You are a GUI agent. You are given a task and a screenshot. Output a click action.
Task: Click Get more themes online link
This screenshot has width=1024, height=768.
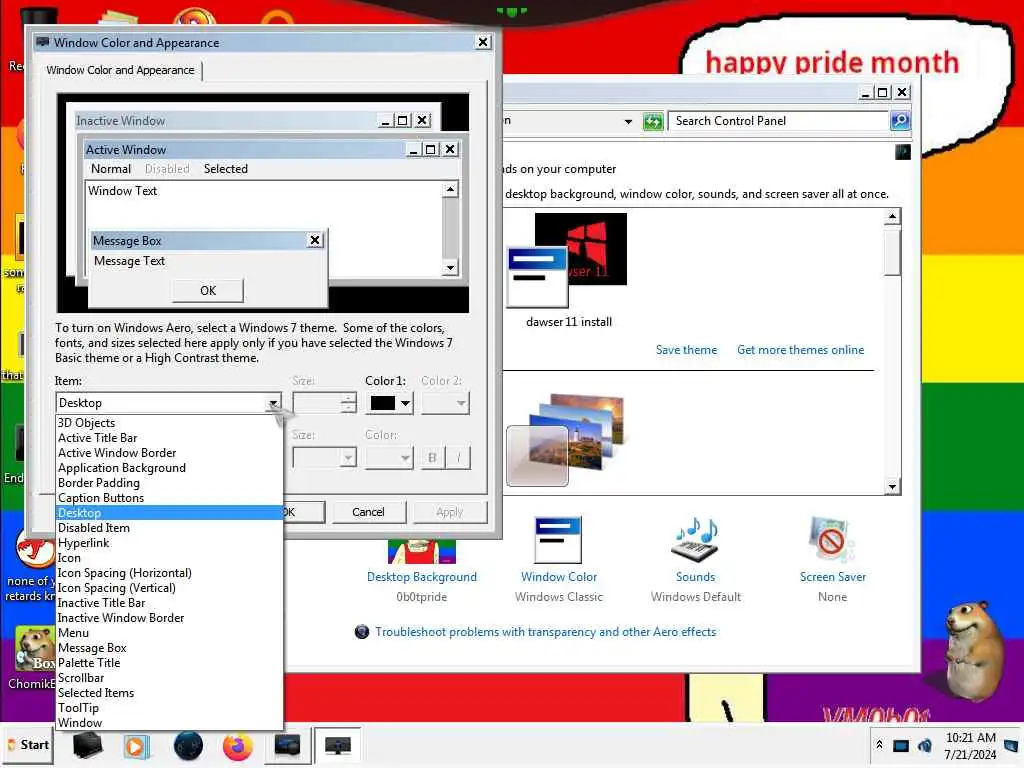point(800,349)
